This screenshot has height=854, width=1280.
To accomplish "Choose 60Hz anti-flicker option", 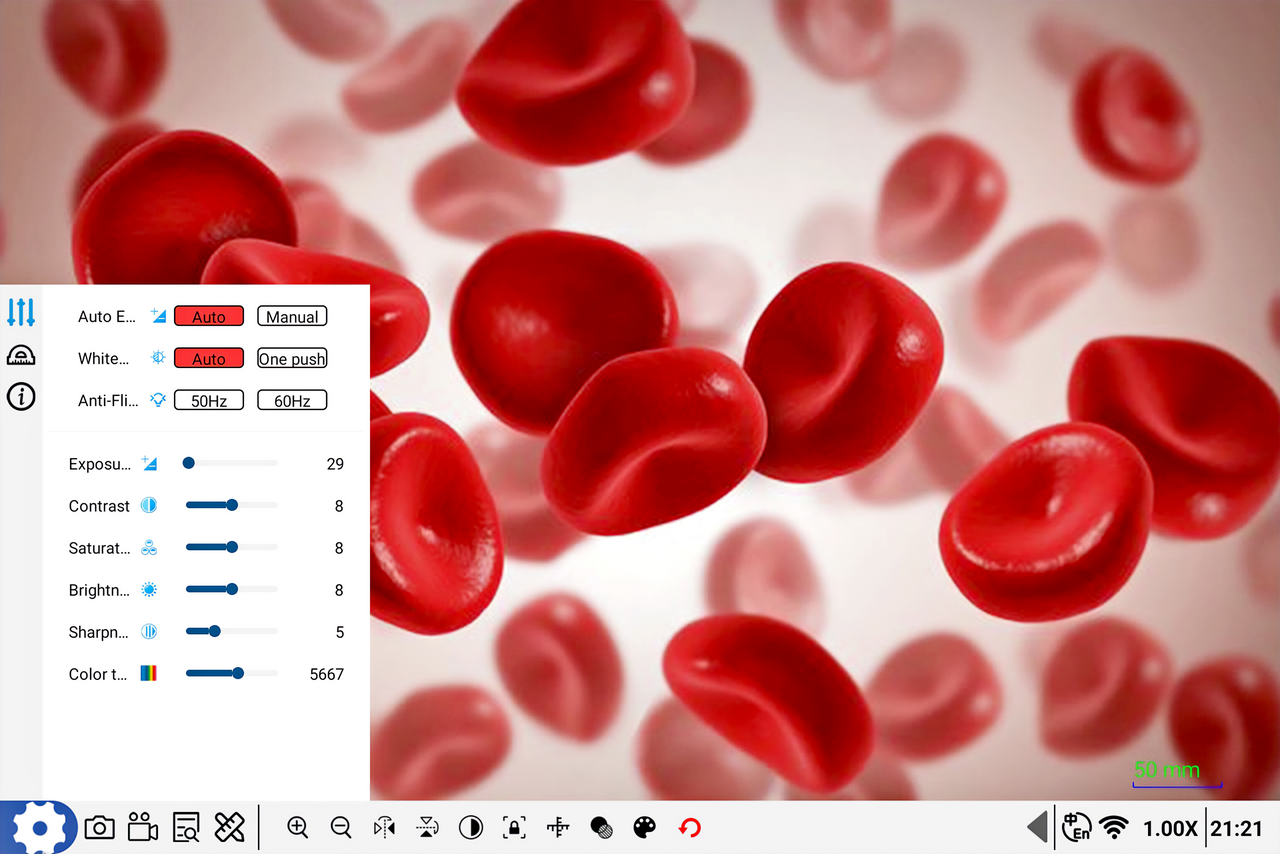I will (292, 401).
